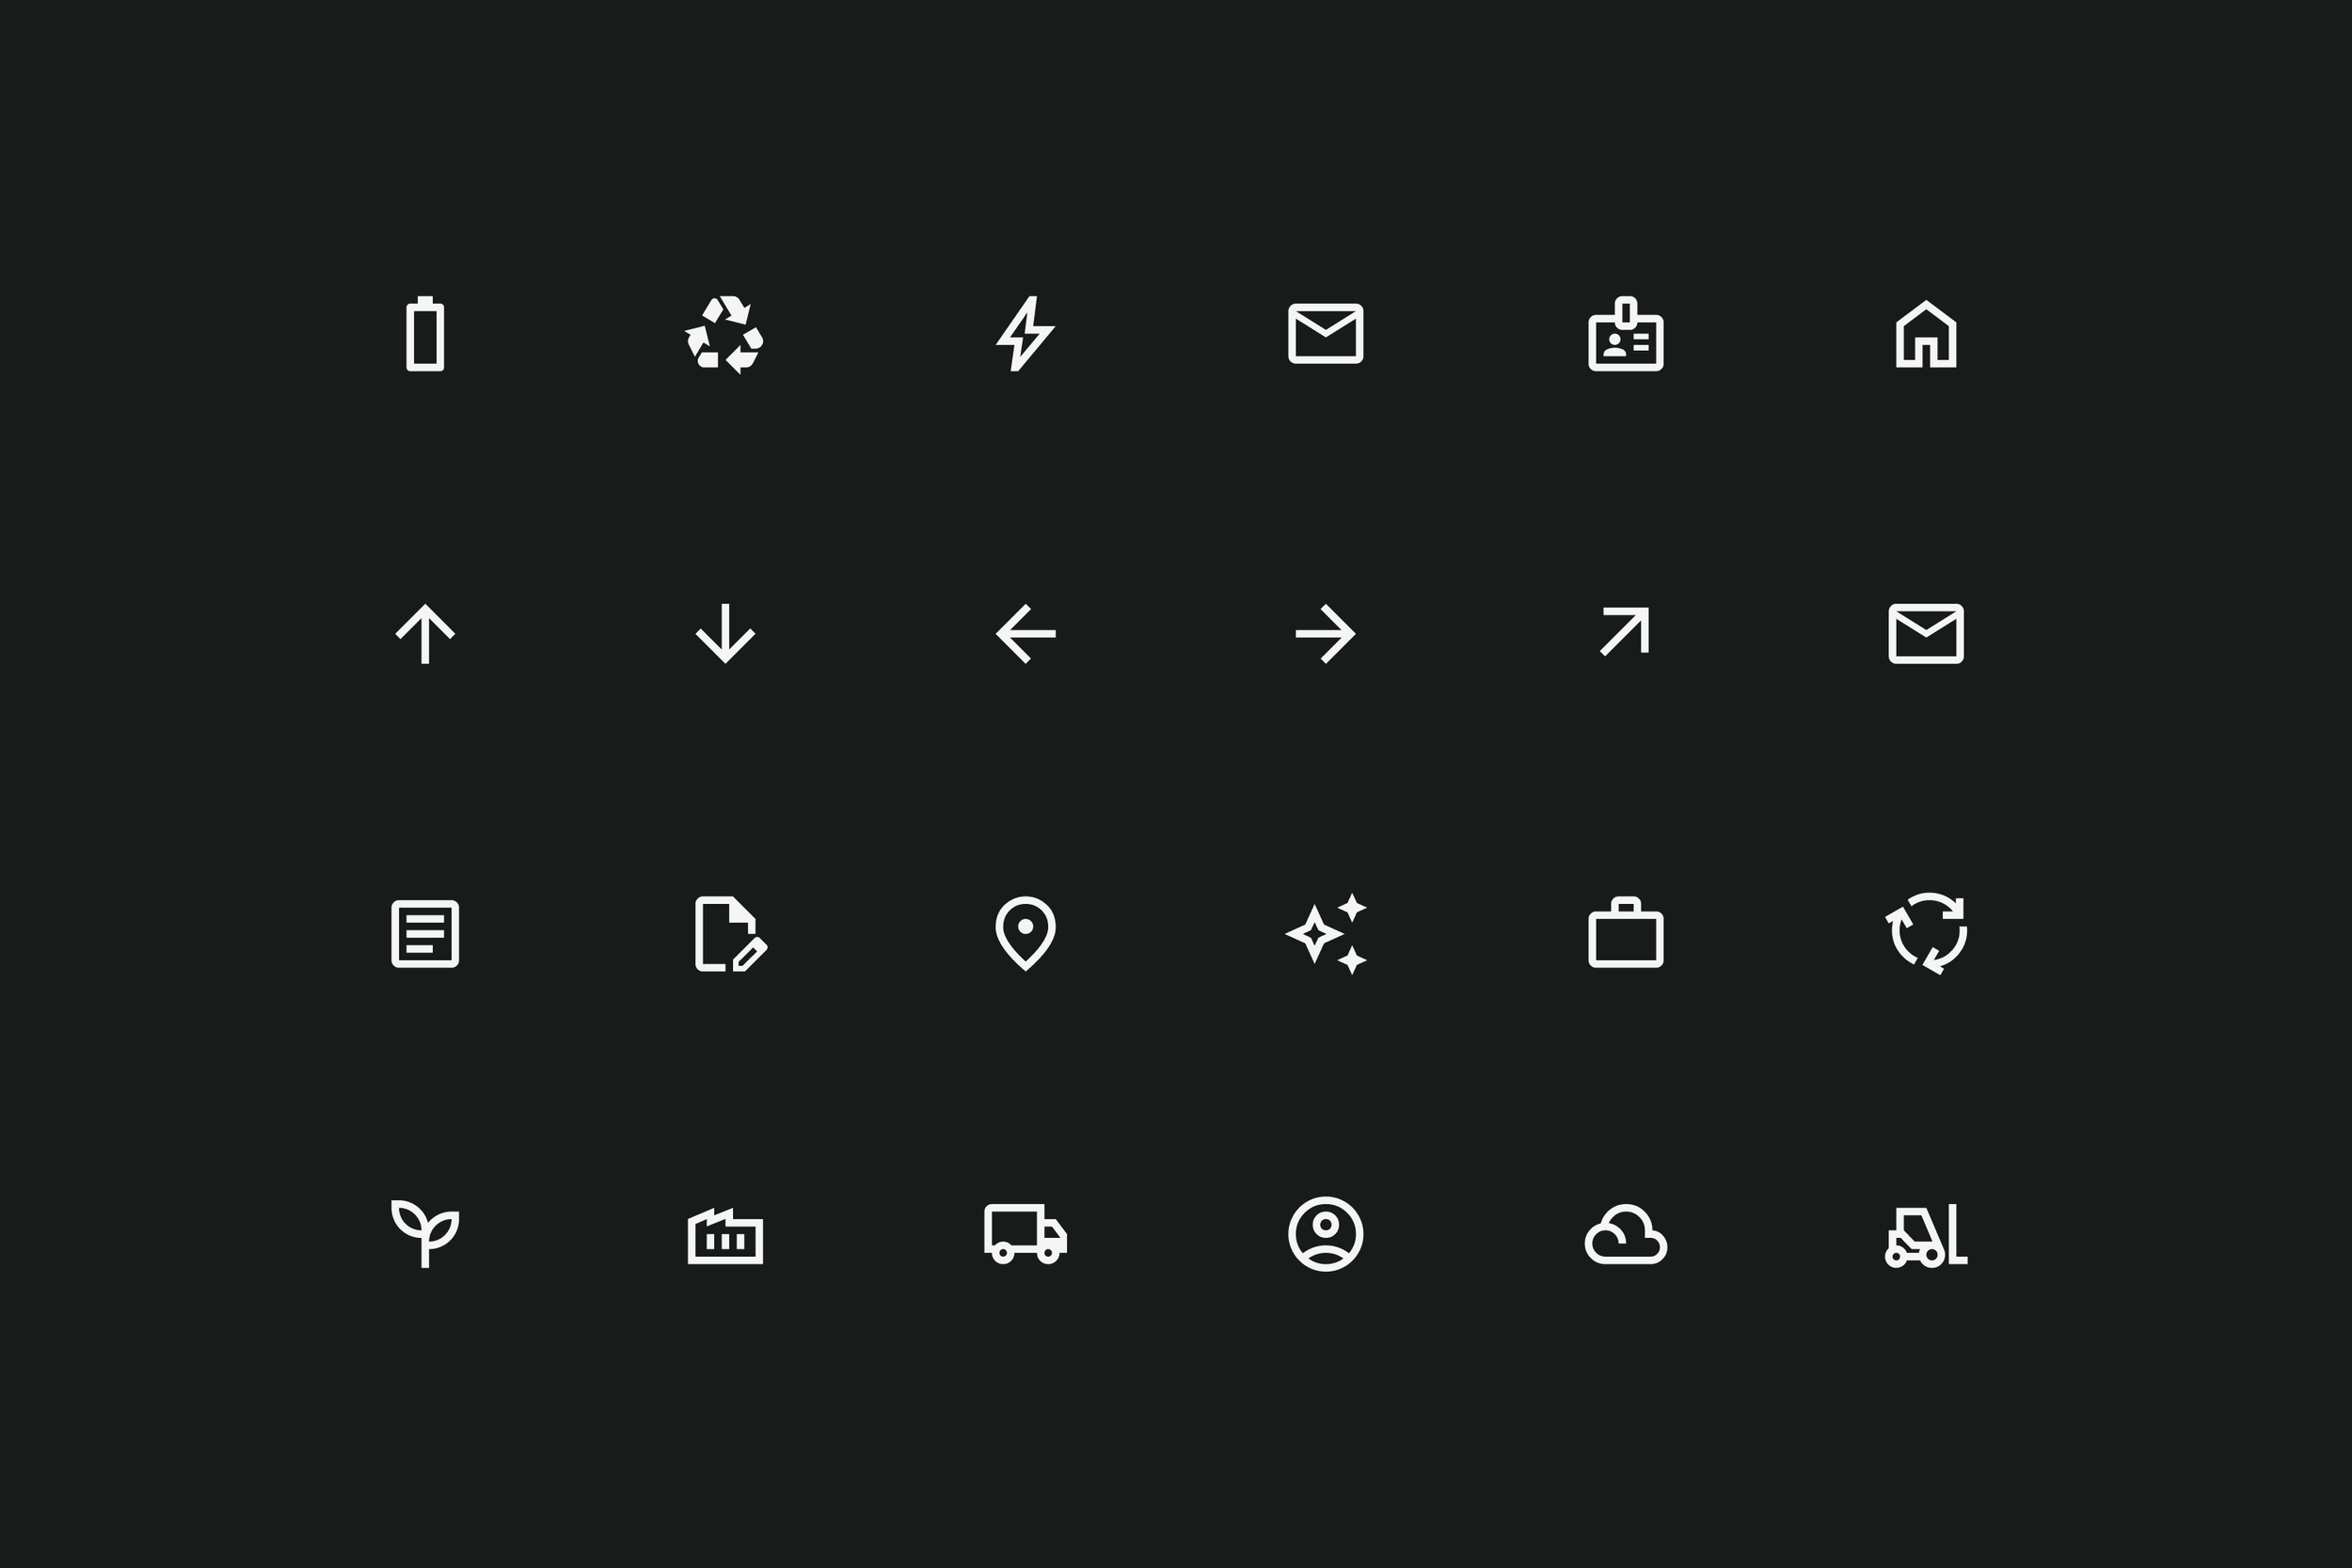Click the battery icon
The image size is (2352, 1568).
[425, 334]
